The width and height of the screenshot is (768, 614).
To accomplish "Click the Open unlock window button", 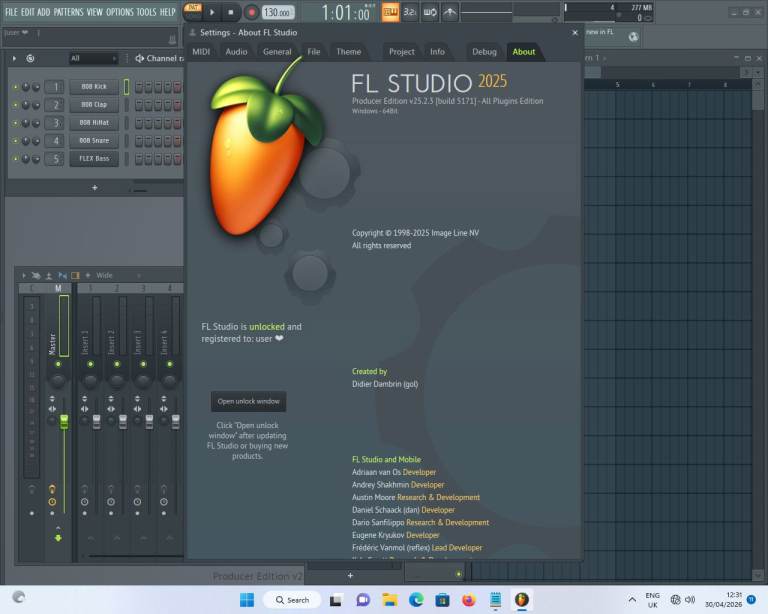I will [x=248, y=401].
